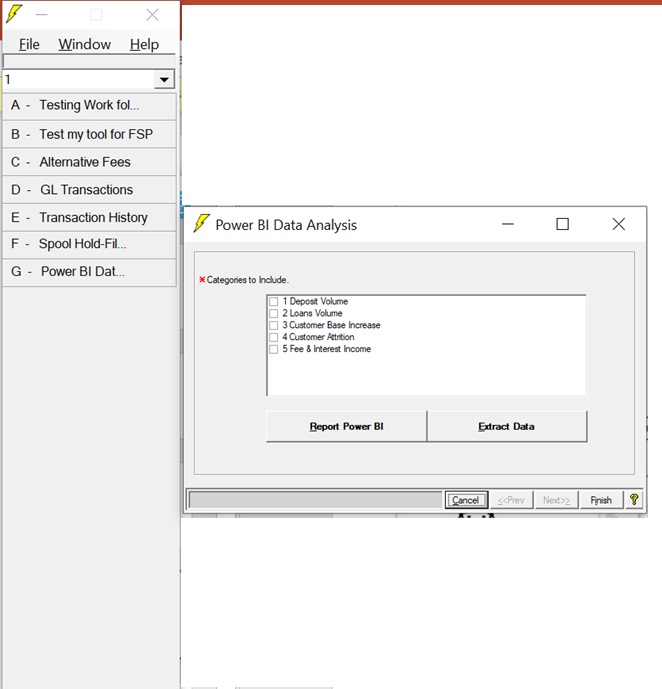Open D - GL Transactions
This screenshot has width=662, height=689.
coord(89,189)
